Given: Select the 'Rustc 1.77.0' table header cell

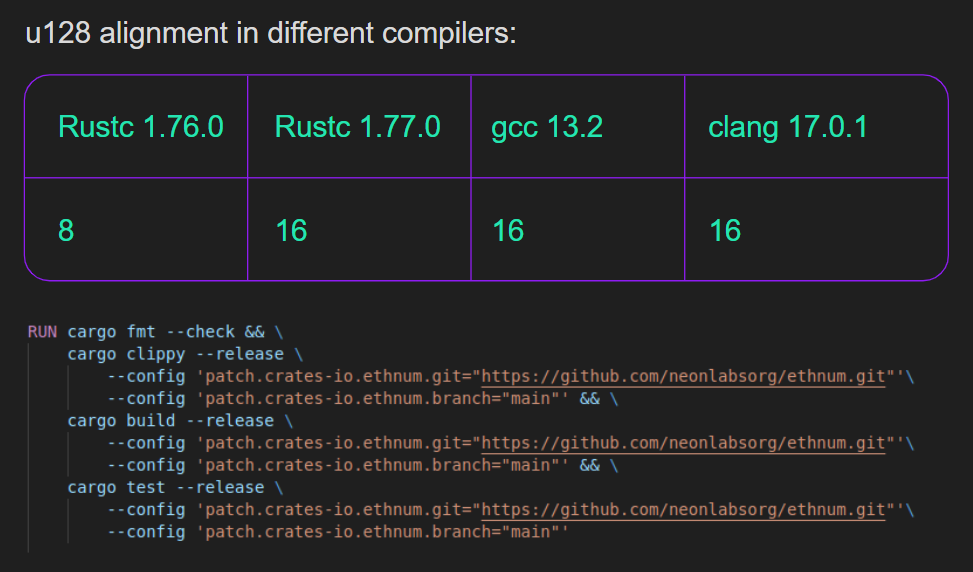Looking at the screenshot, I should [359, 127].
